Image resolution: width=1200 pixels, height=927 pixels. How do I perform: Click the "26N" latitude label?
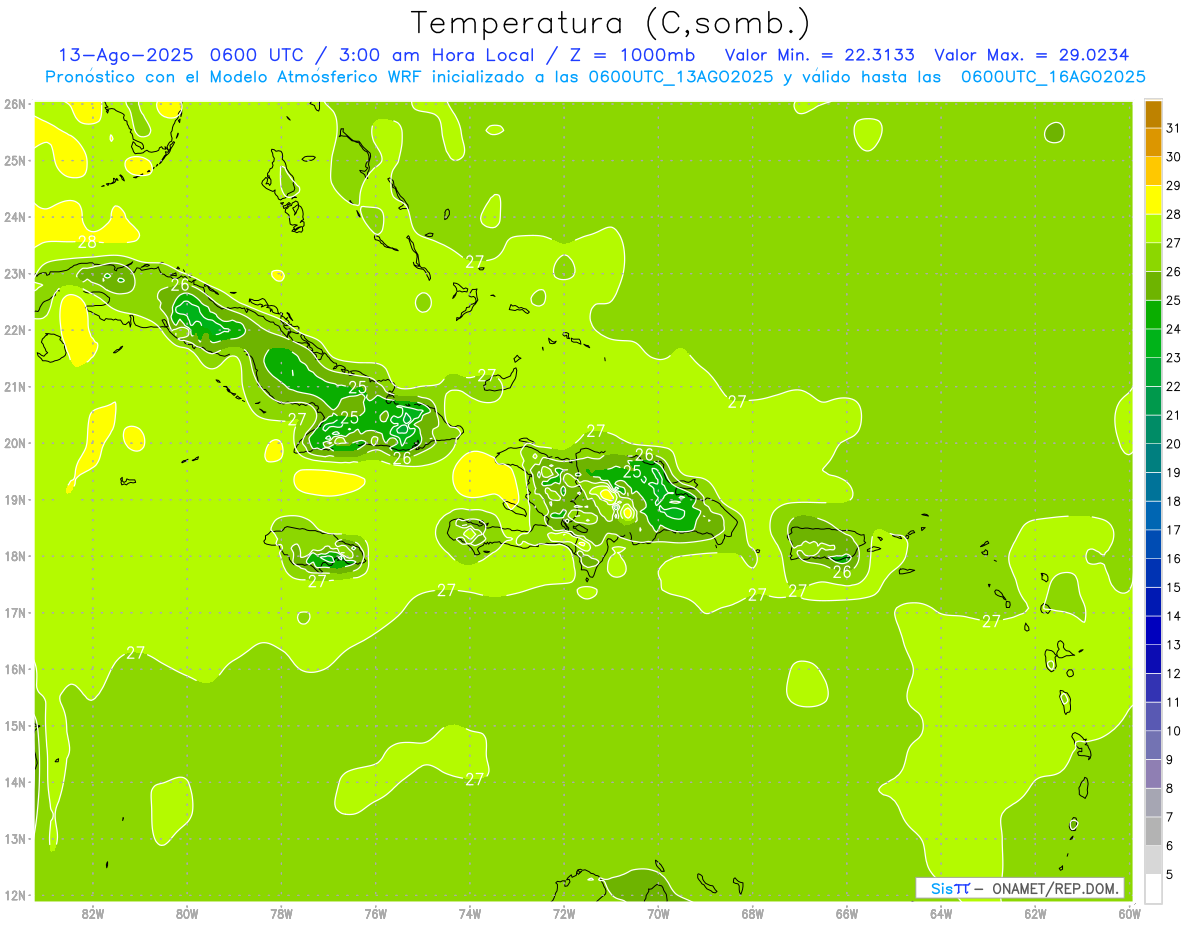(15, 104)
